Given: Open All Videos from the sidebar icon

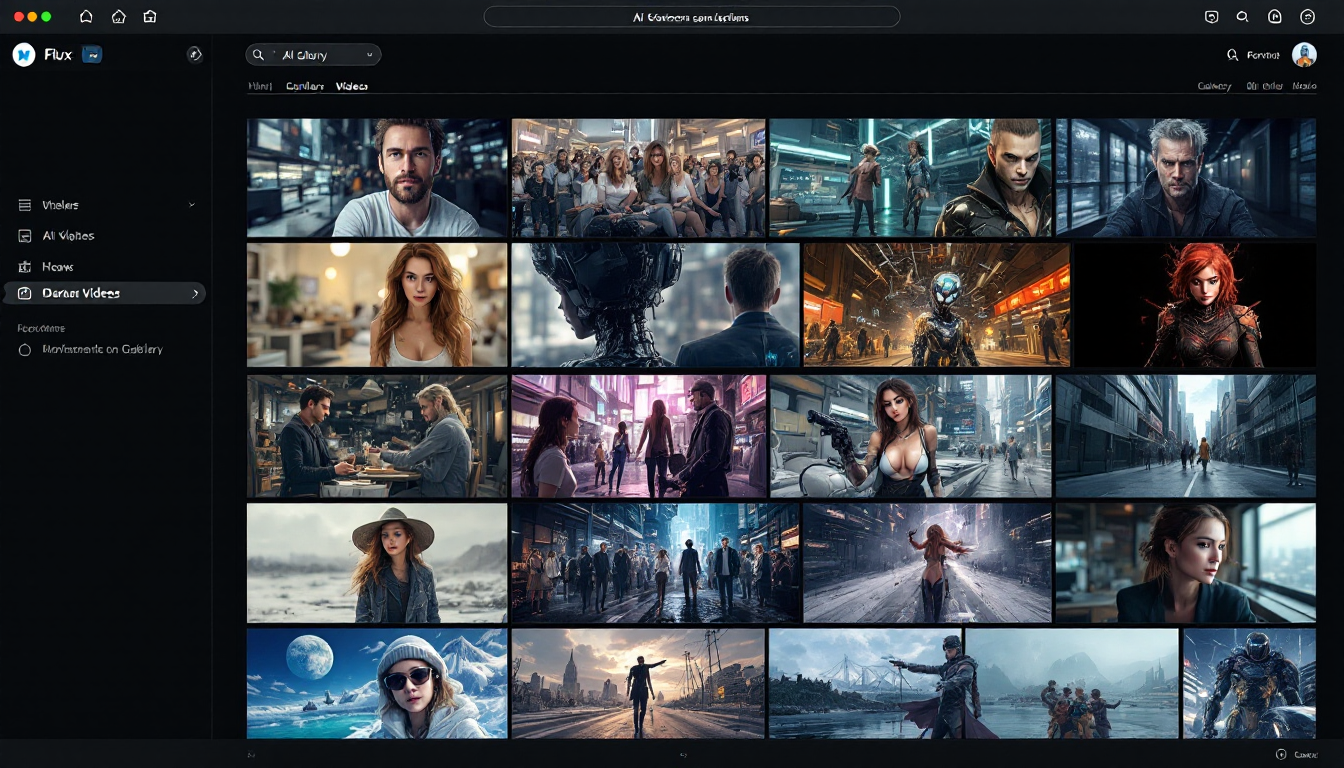Looking at the screenshot, I should coord(24,235).
